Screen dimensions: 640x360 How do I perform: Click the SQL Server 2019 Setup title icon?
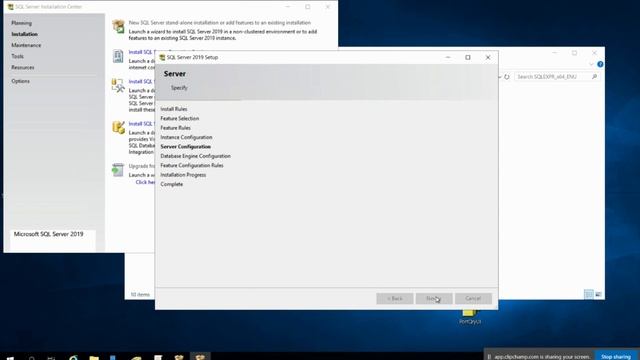(162, 58)
